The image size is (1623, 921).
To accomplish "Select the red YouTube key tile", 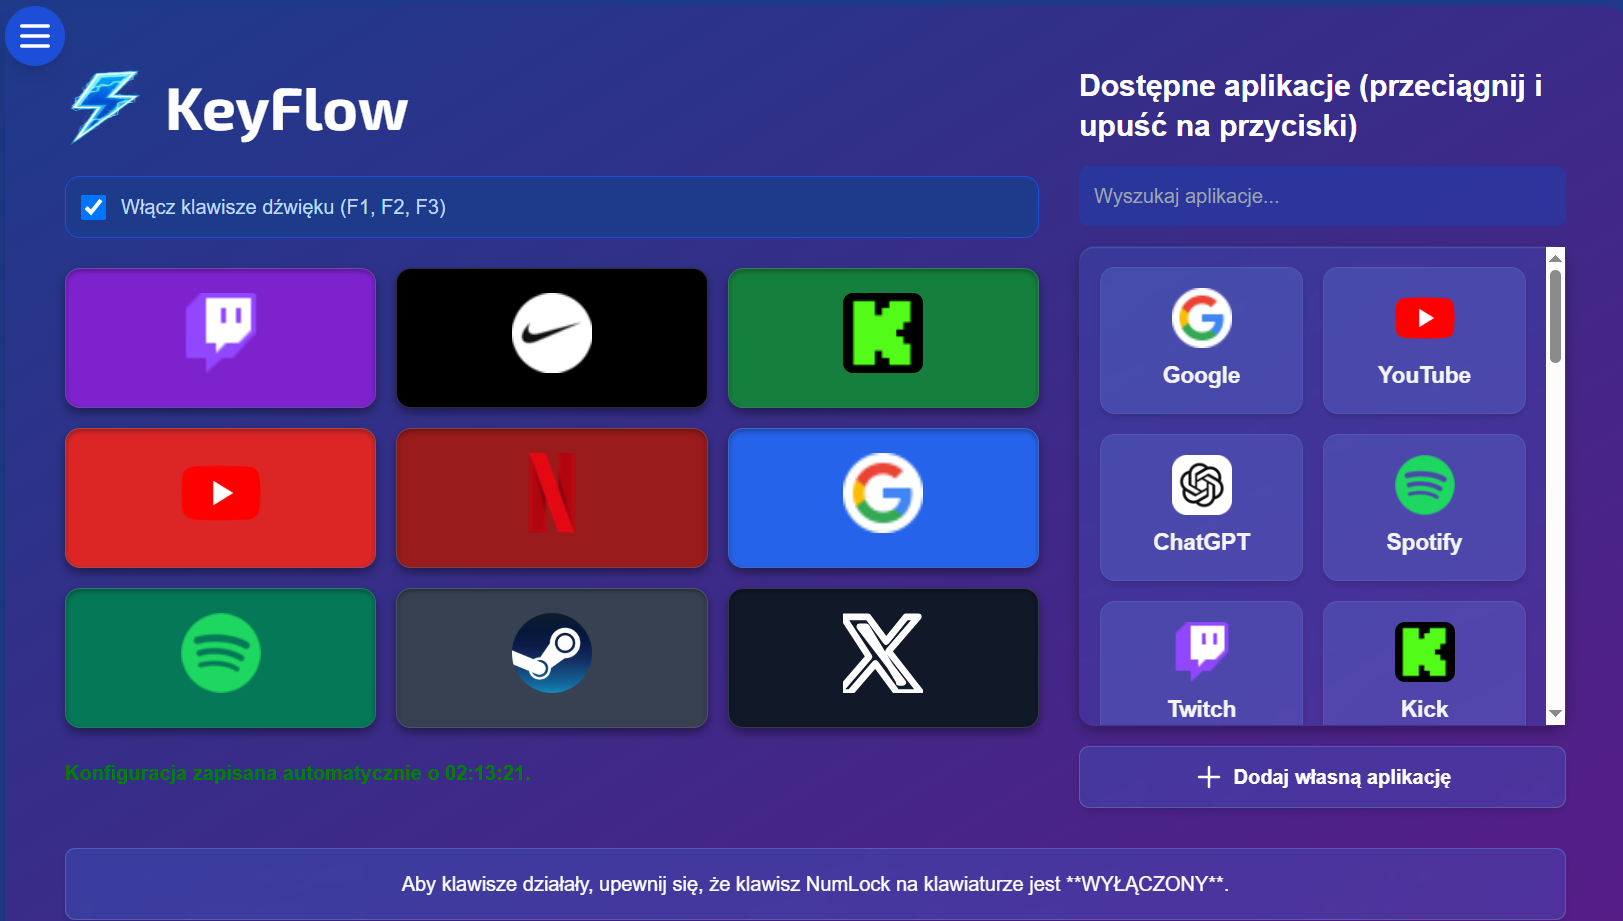I will pyautogui.click(x=220, y=498).
